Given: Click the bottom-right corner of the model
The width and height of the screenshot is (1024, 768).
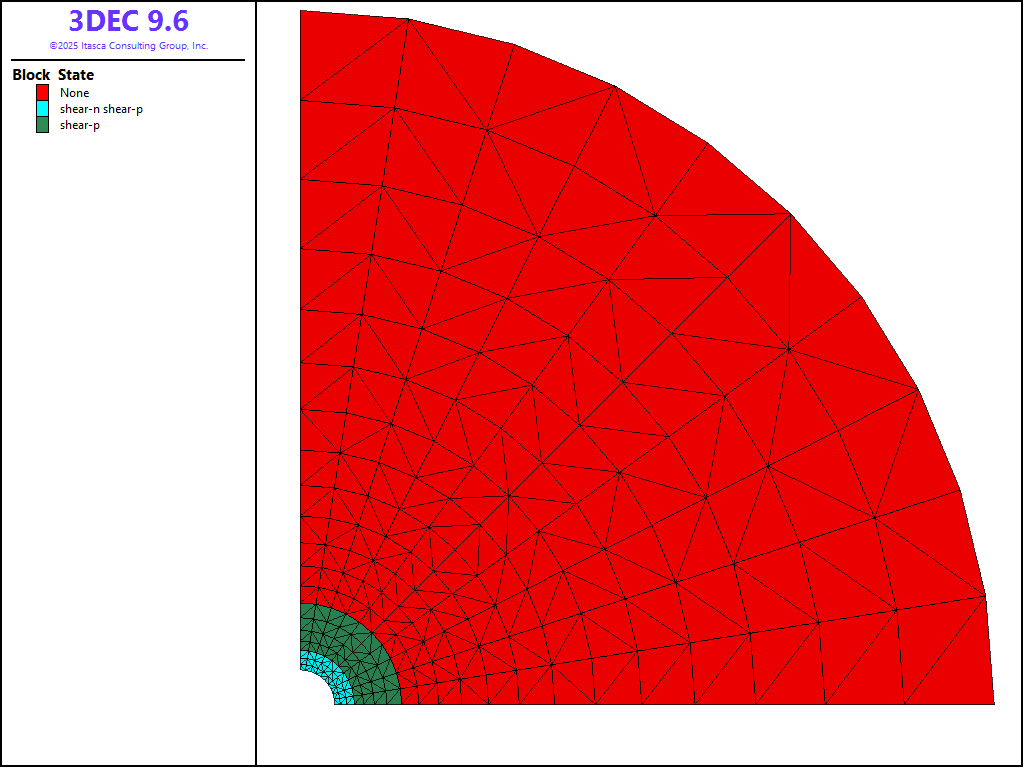Looking at the screenshot, I should pos(993,703).
